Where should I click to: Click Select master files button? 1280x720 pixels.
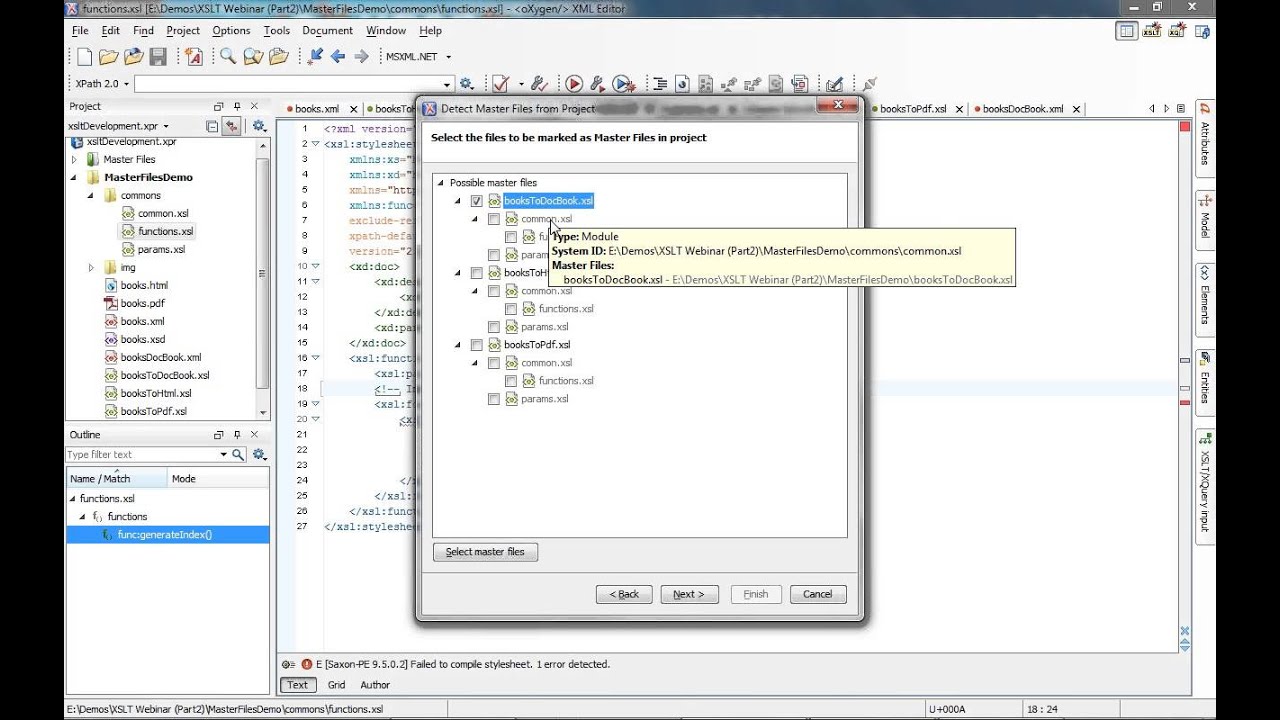485,552
